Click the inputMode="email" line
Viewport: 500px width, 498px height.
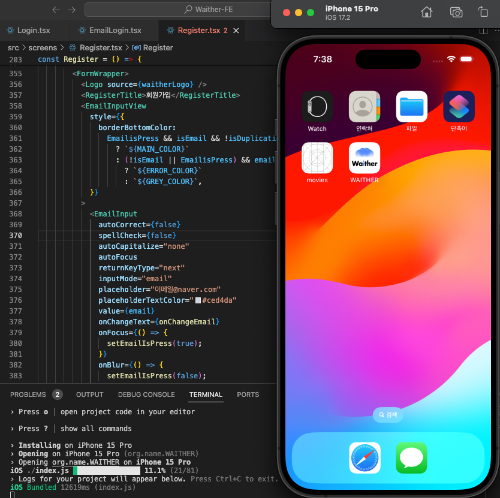(x=135, y=278)
